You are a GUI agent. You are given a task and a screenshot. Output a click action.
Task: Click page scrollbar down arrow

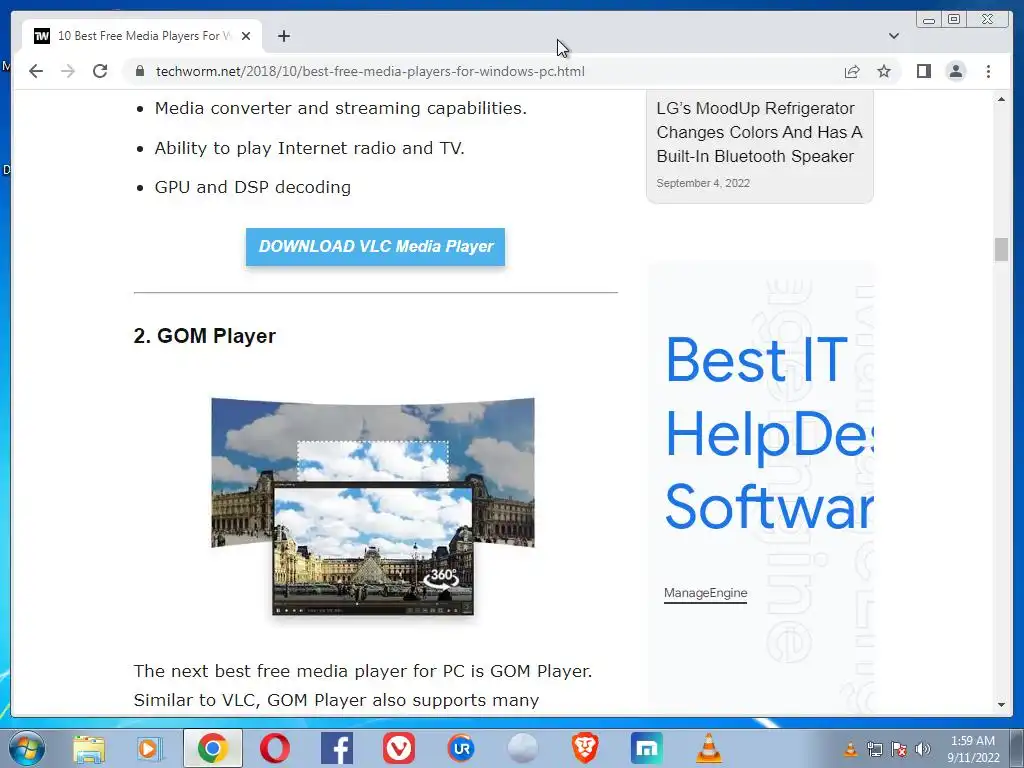pos(1001,705)
